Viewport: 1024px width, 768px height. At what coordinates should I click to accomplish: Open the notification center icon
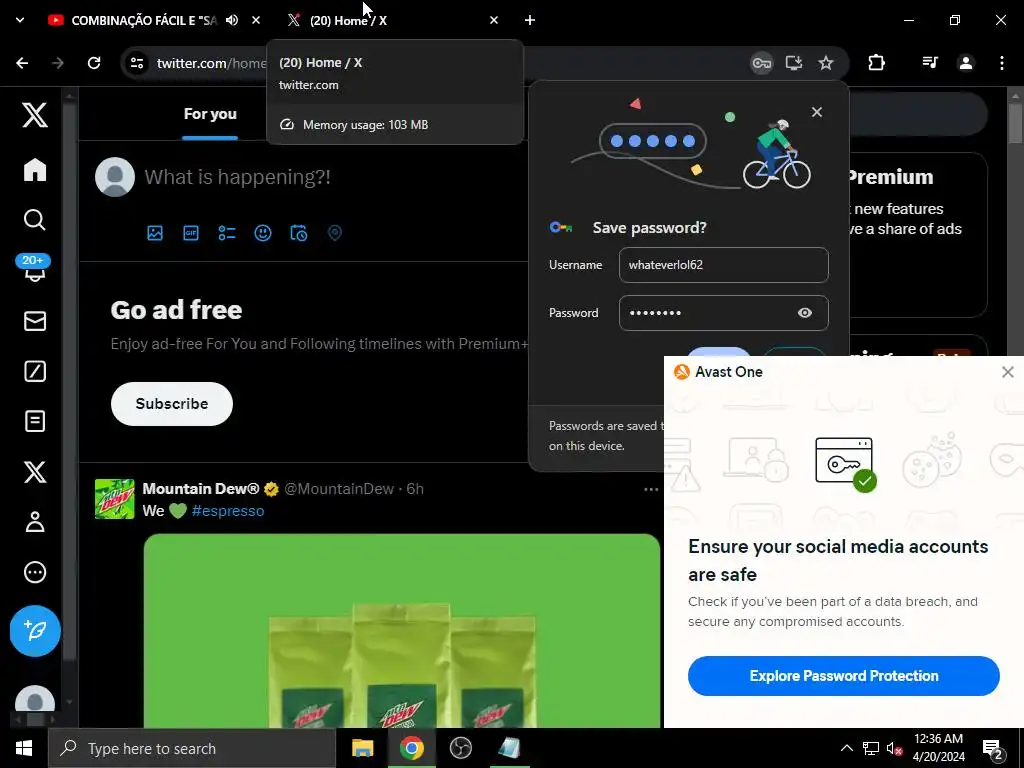(x=993, y=748)
